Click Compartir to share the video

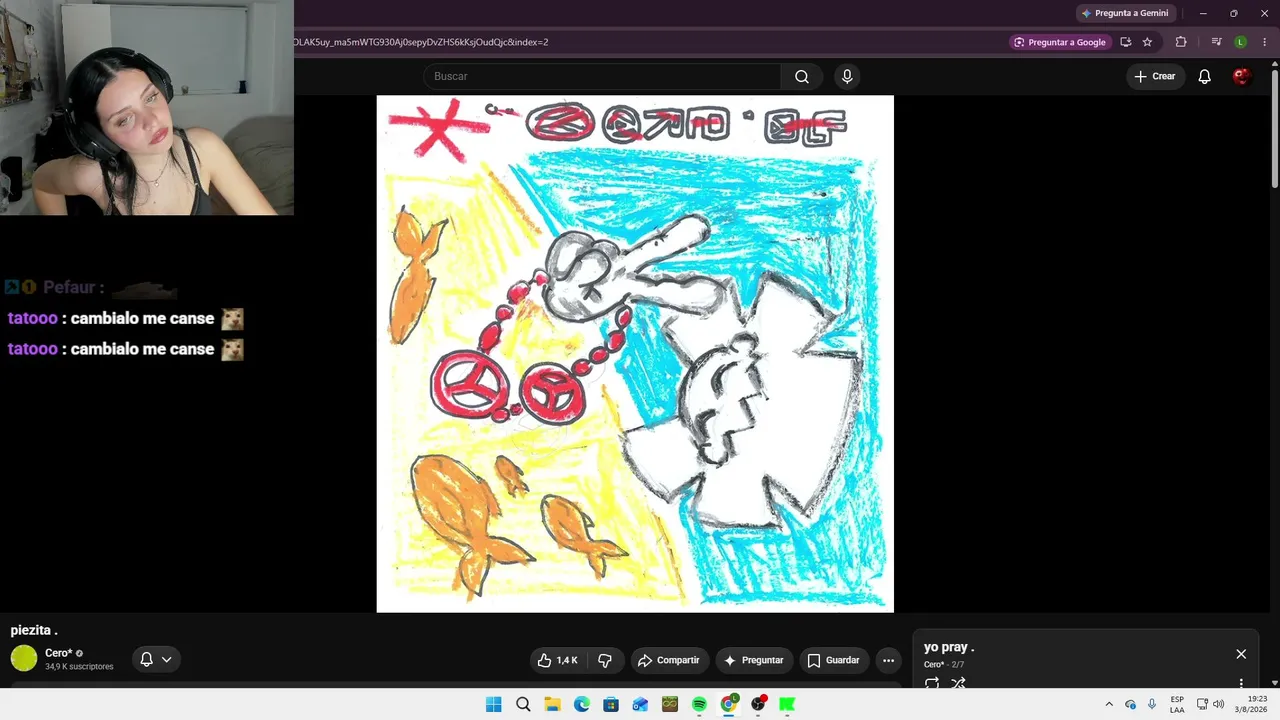click(x=669, y=660)
